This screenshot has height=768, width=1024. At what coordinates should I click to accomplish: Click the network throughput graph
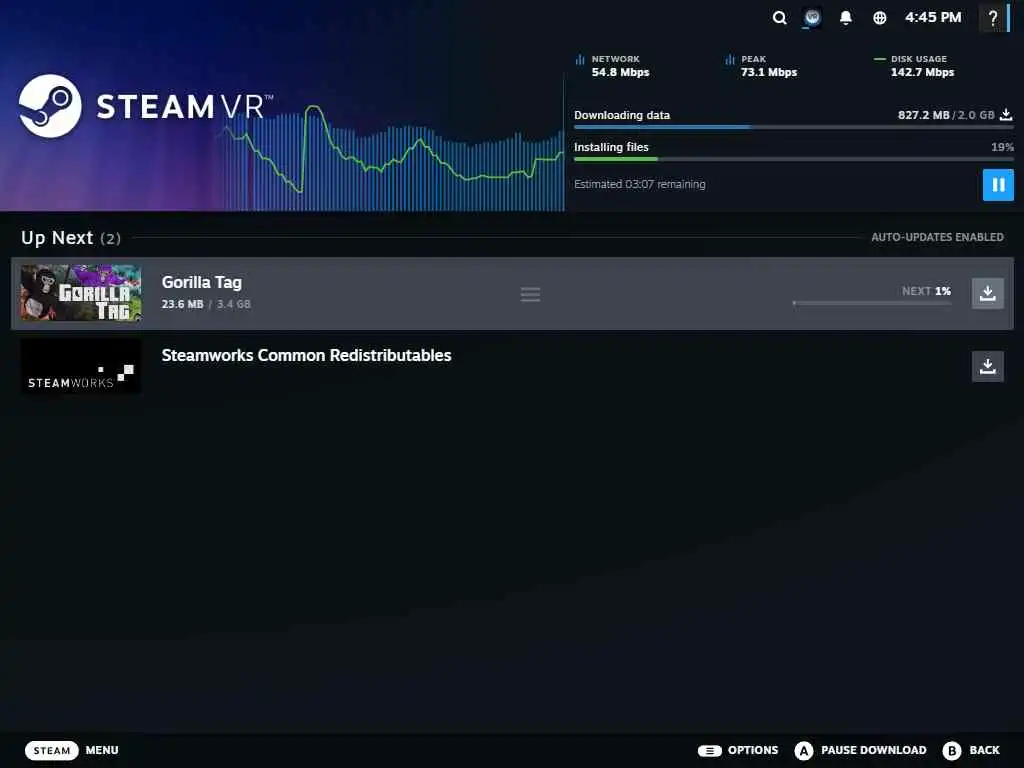coord(392,157)
